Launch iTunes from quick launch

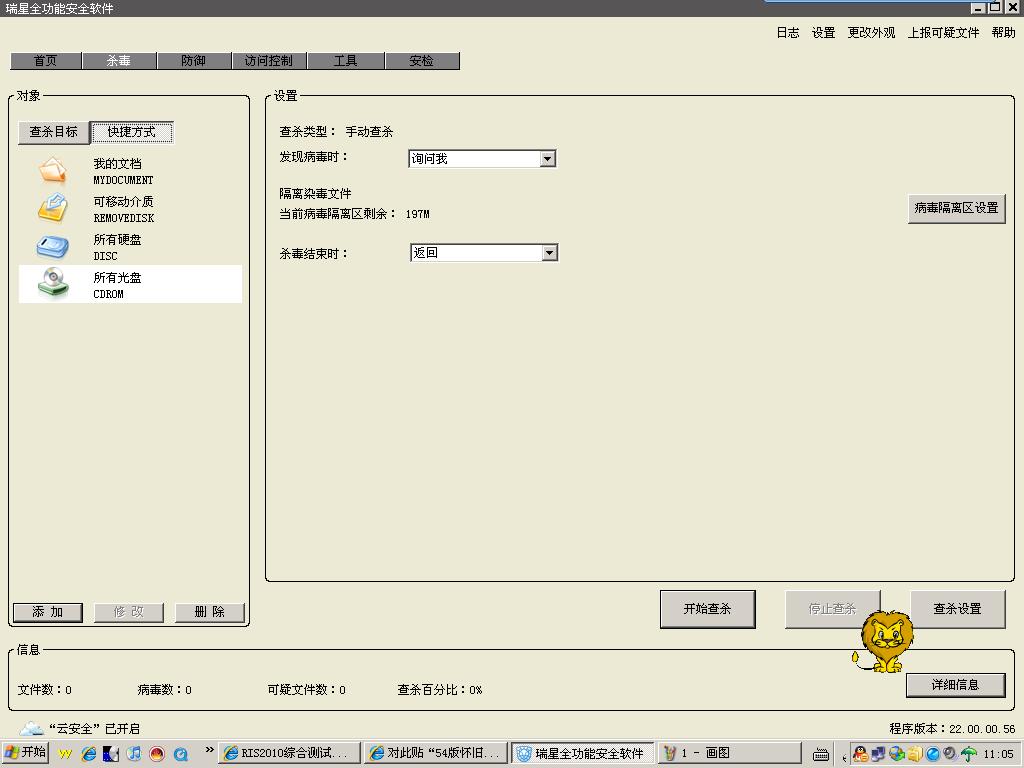pos(134,754)
